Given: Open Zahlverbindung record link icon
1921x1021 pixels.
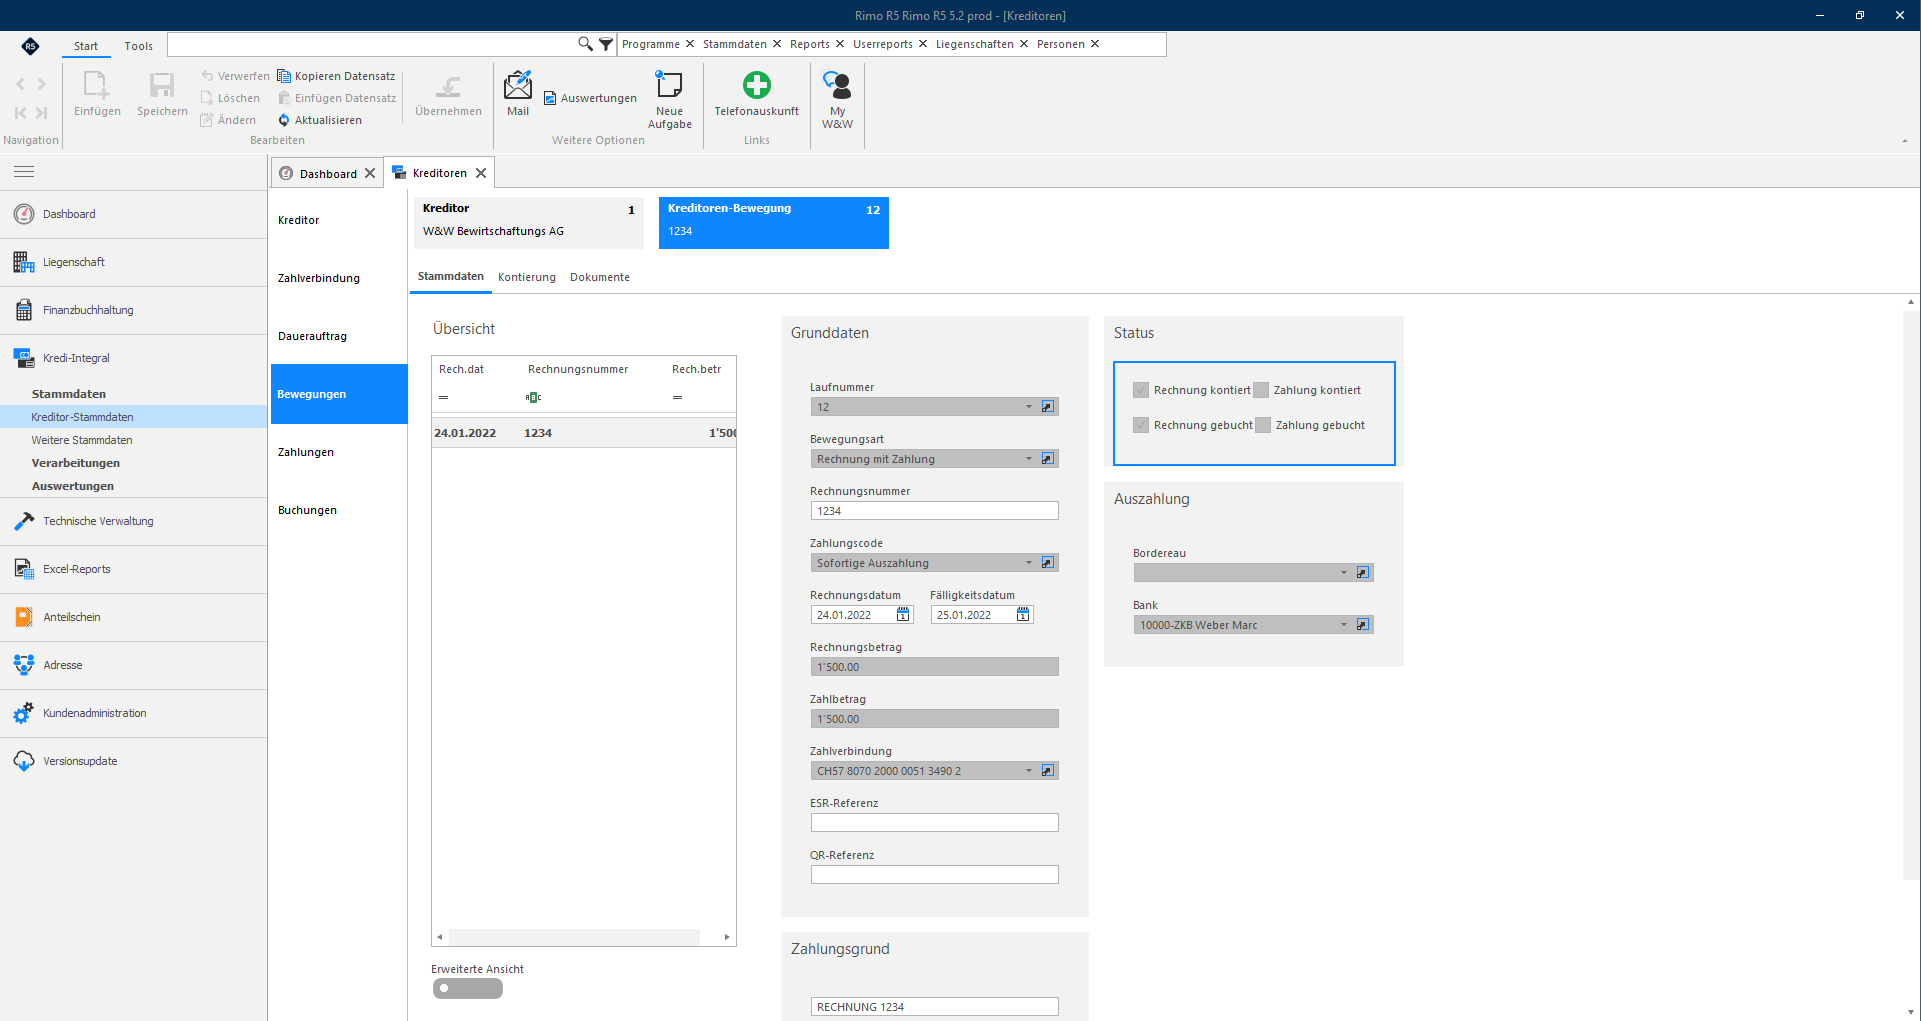Looking at the screenshot, I should pyautogui.click(x=1048, y=771).
